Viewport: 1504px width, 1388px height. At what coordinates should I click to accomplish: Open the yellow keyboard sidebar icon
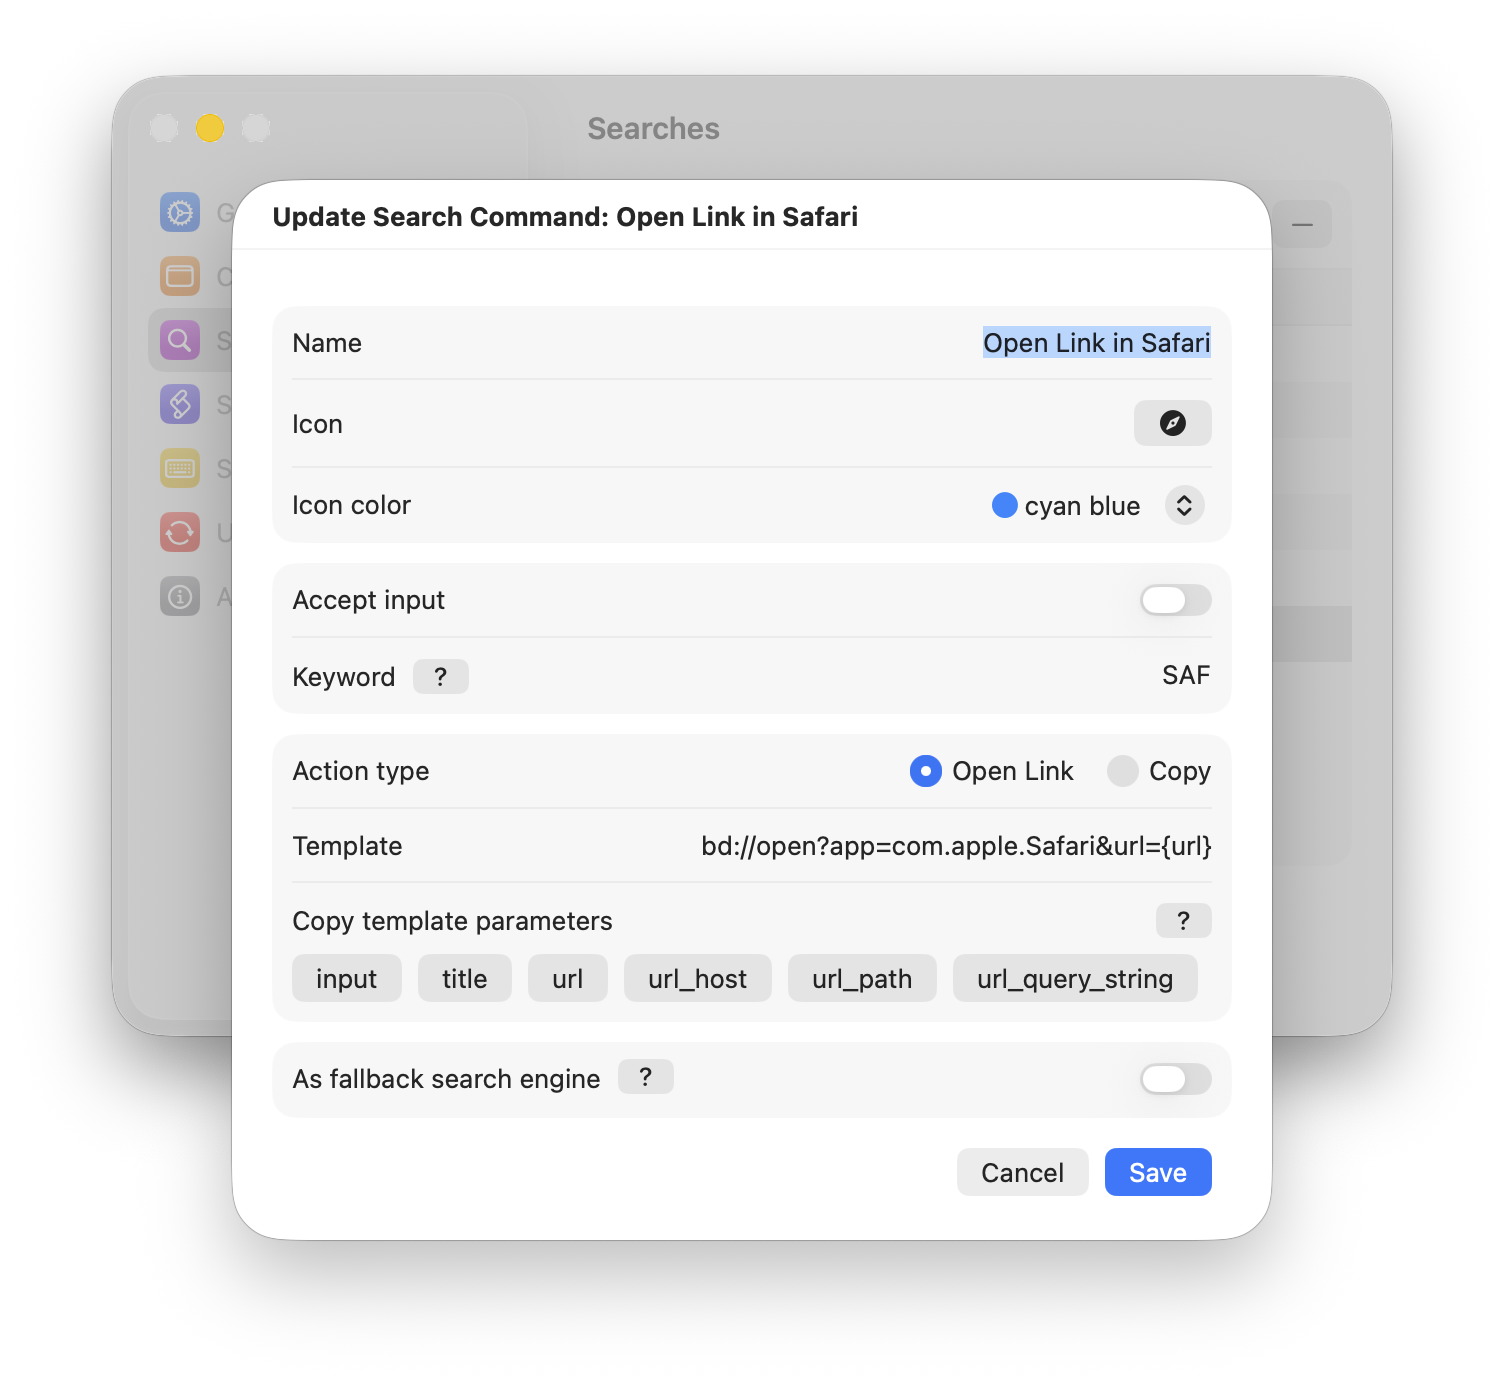click(180, 468)
